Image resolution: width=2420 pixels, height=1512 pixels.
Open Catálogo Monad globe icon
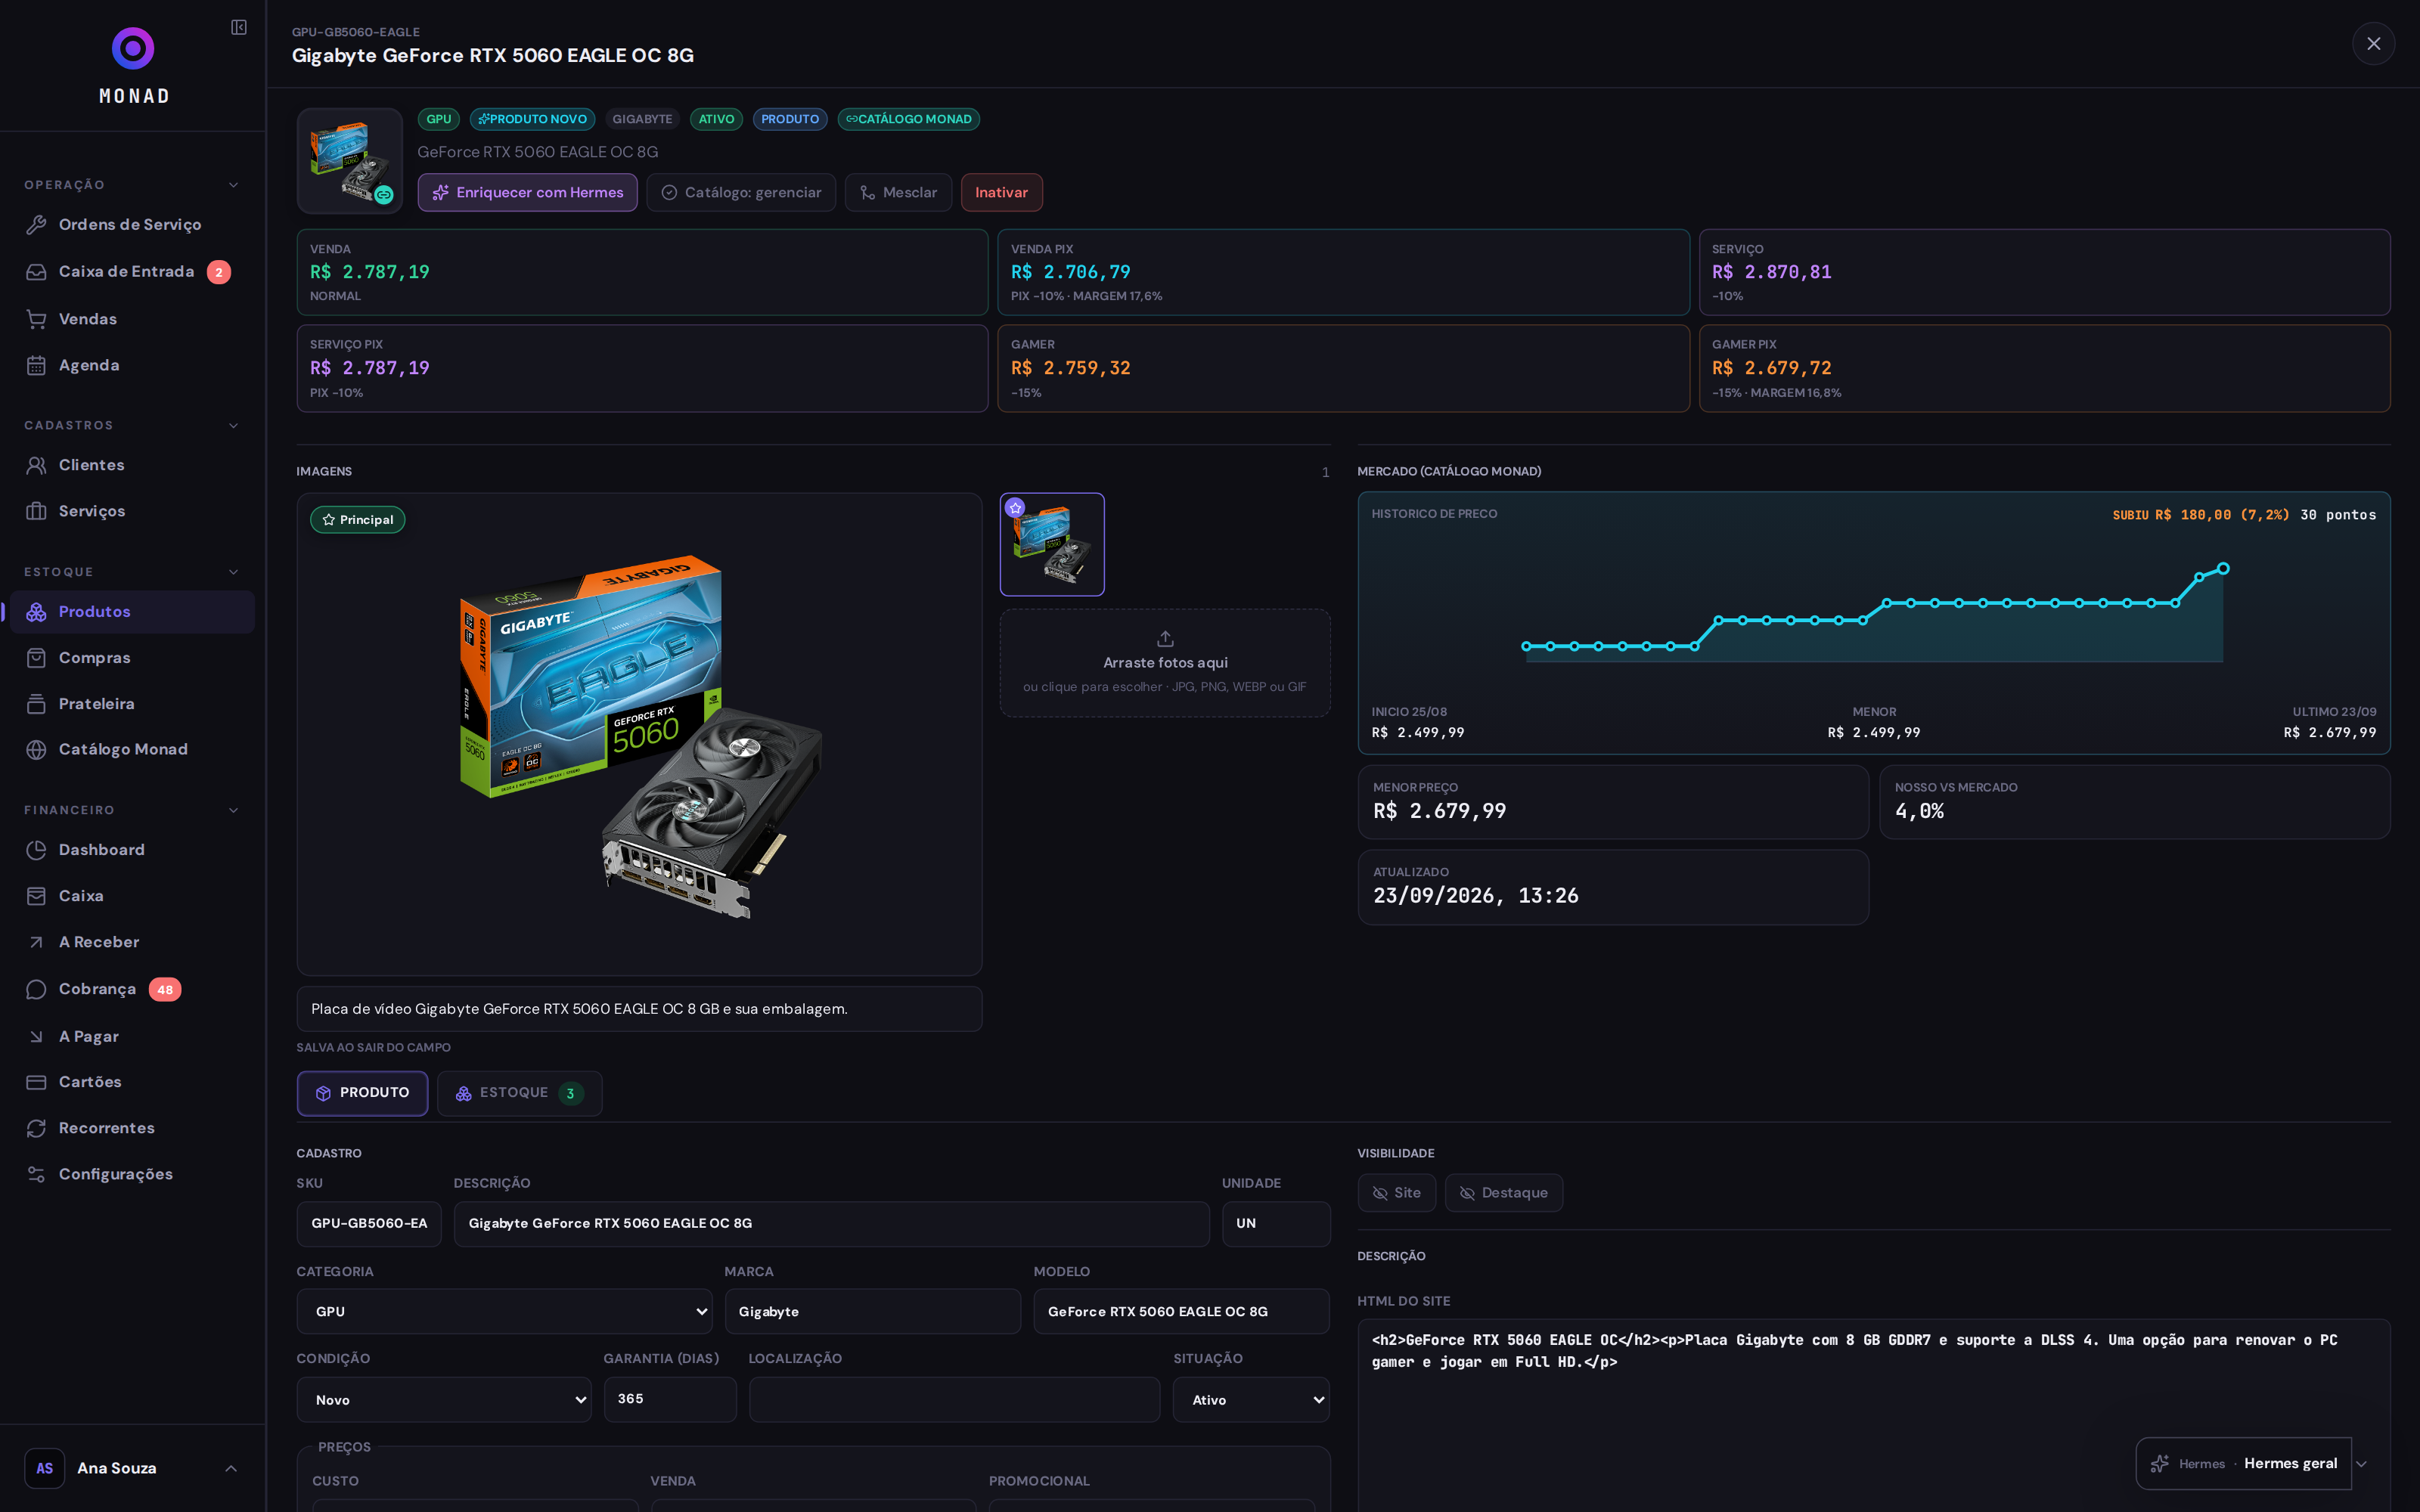pos(36,749)
